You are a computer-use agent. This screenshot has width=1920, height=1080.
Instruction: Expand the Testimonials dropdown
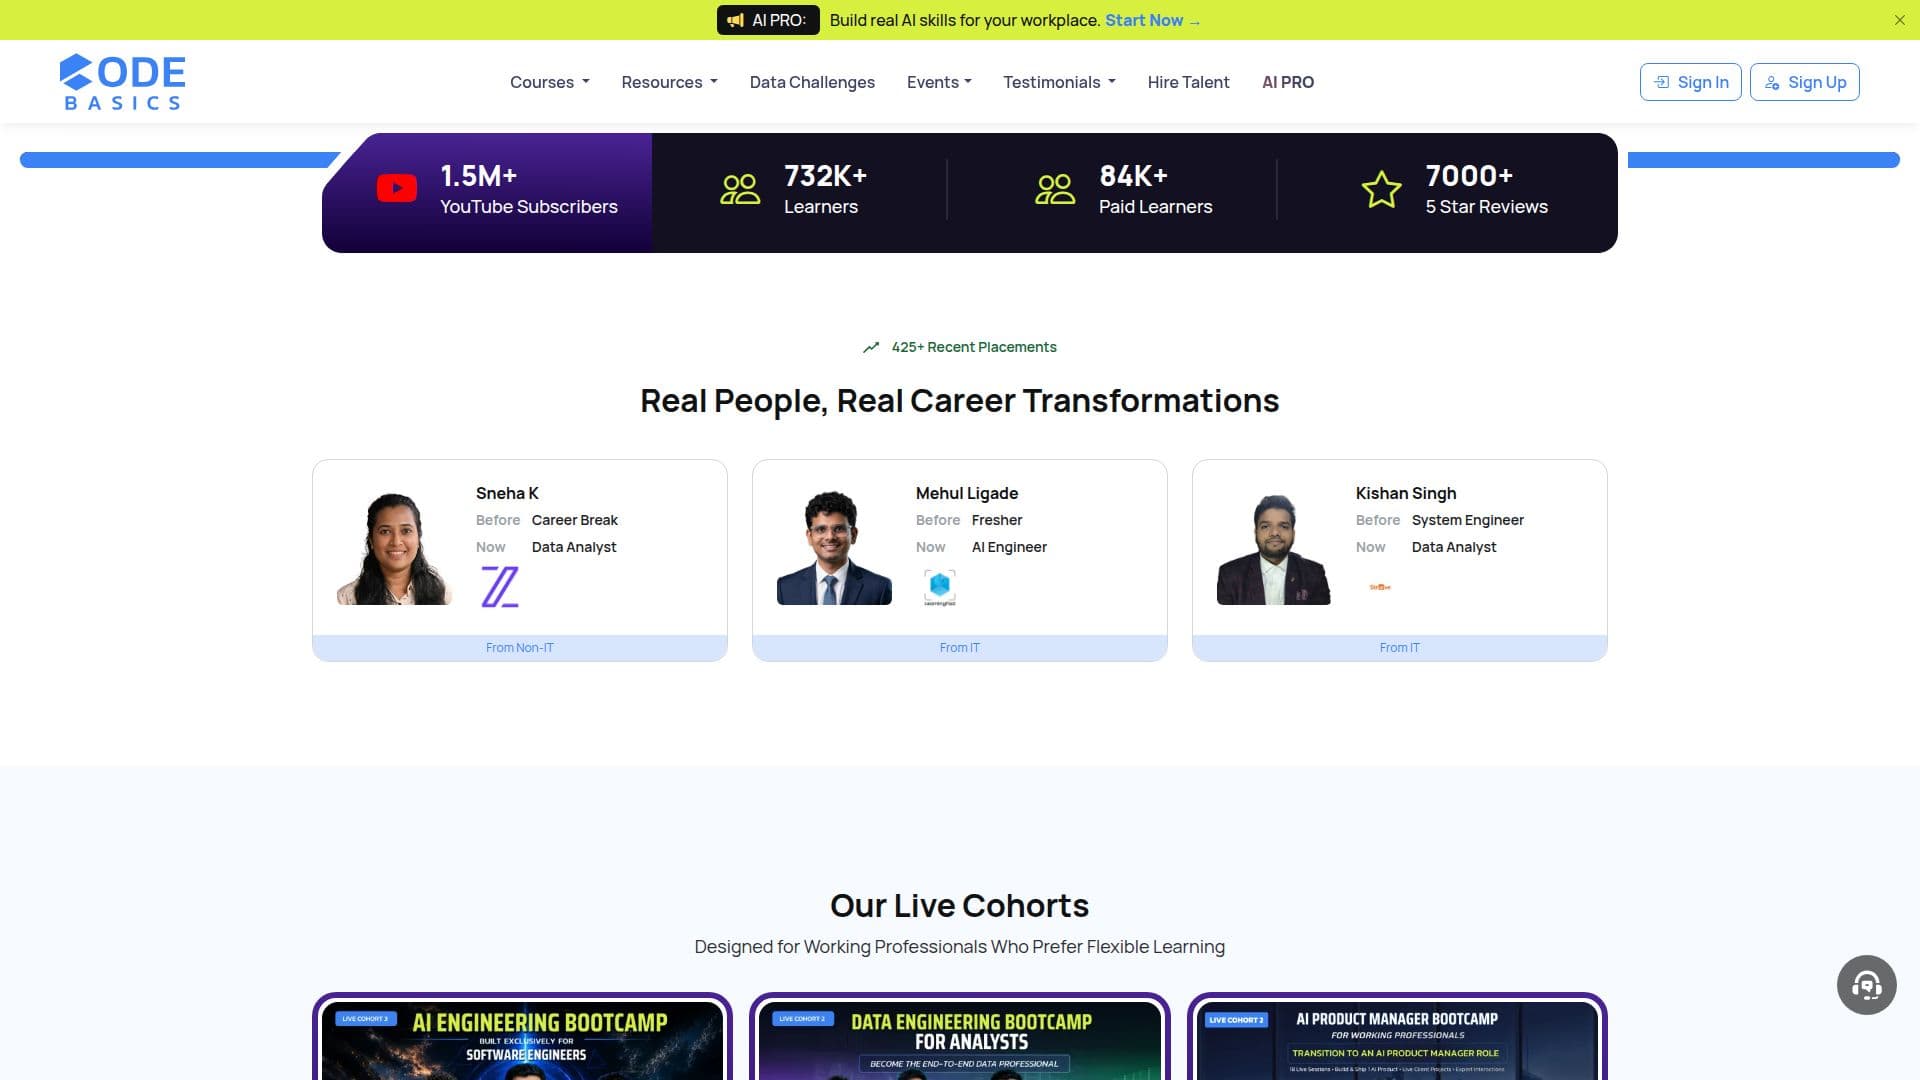1059,82
